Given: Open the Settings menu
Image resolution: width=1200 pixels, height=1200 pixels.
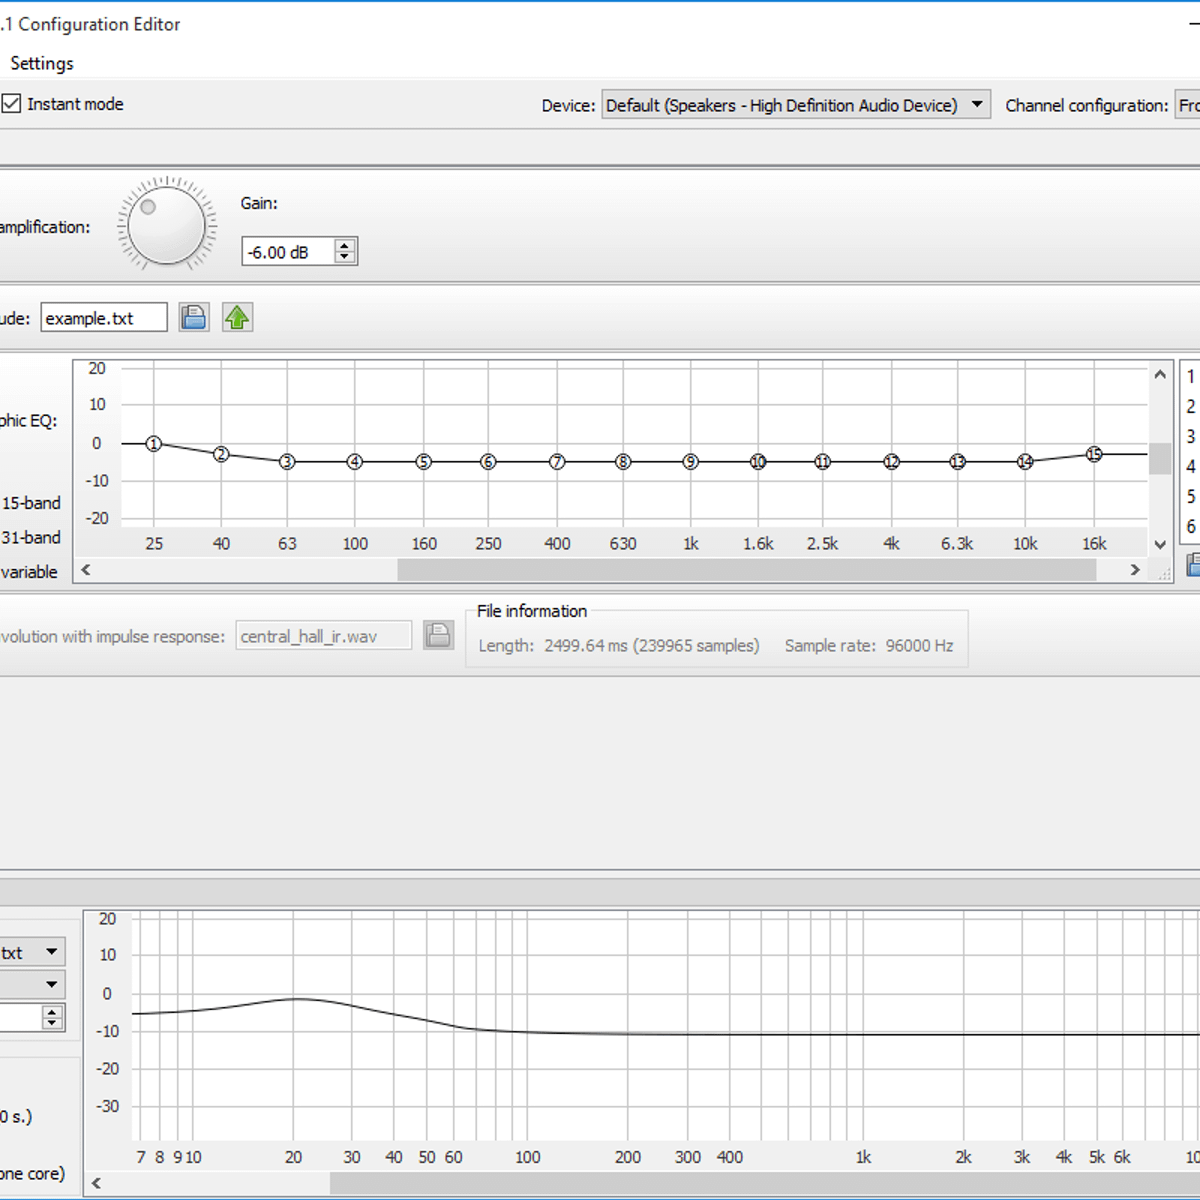Looking at the screenshot, I should click(42, 63).
